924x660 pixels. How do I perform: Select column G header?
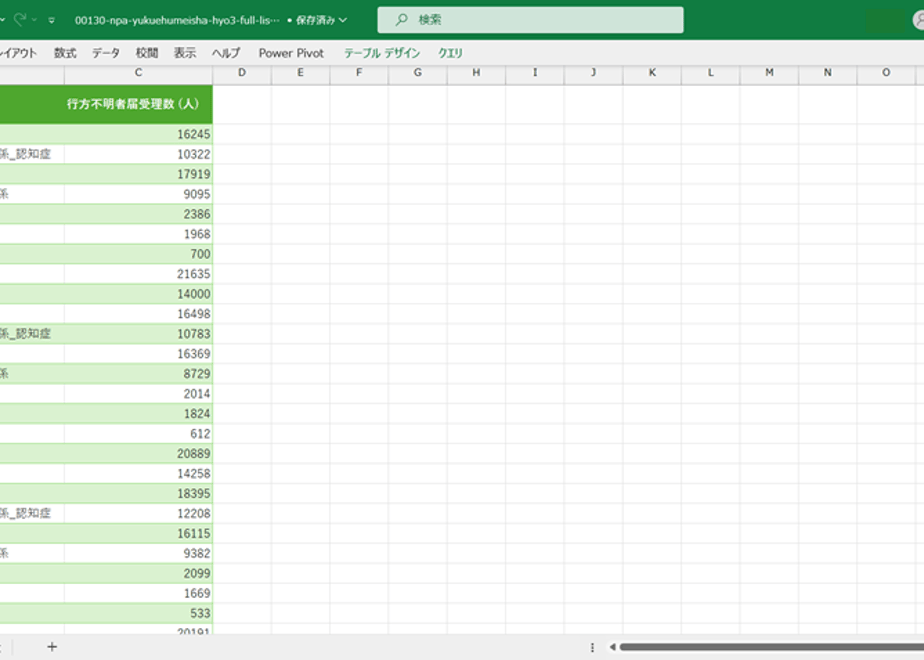click(418, 72)
